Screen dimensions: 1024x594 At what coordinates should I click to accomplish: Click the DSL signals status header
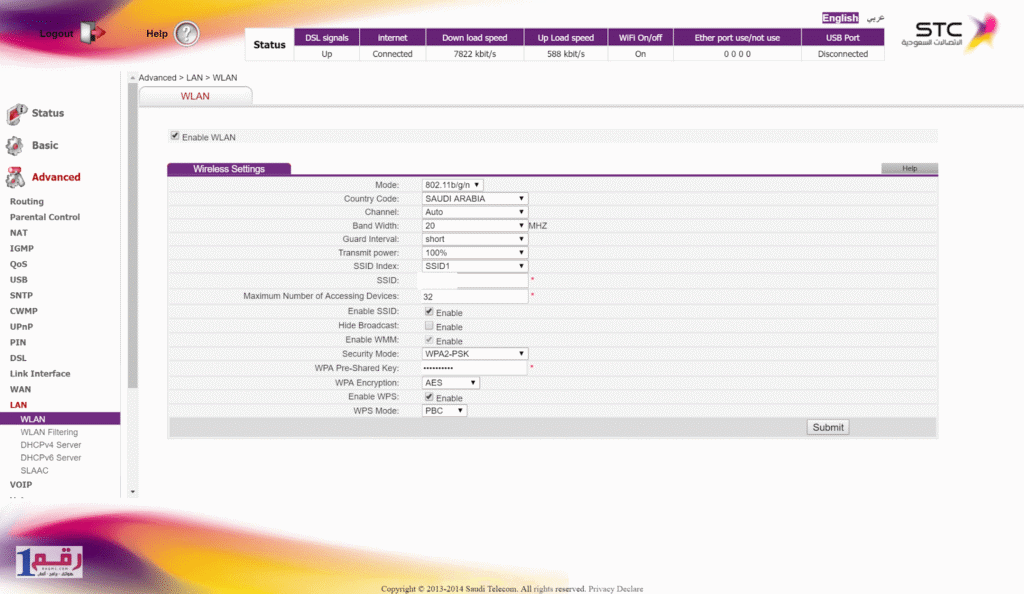(x=326, y=36)
